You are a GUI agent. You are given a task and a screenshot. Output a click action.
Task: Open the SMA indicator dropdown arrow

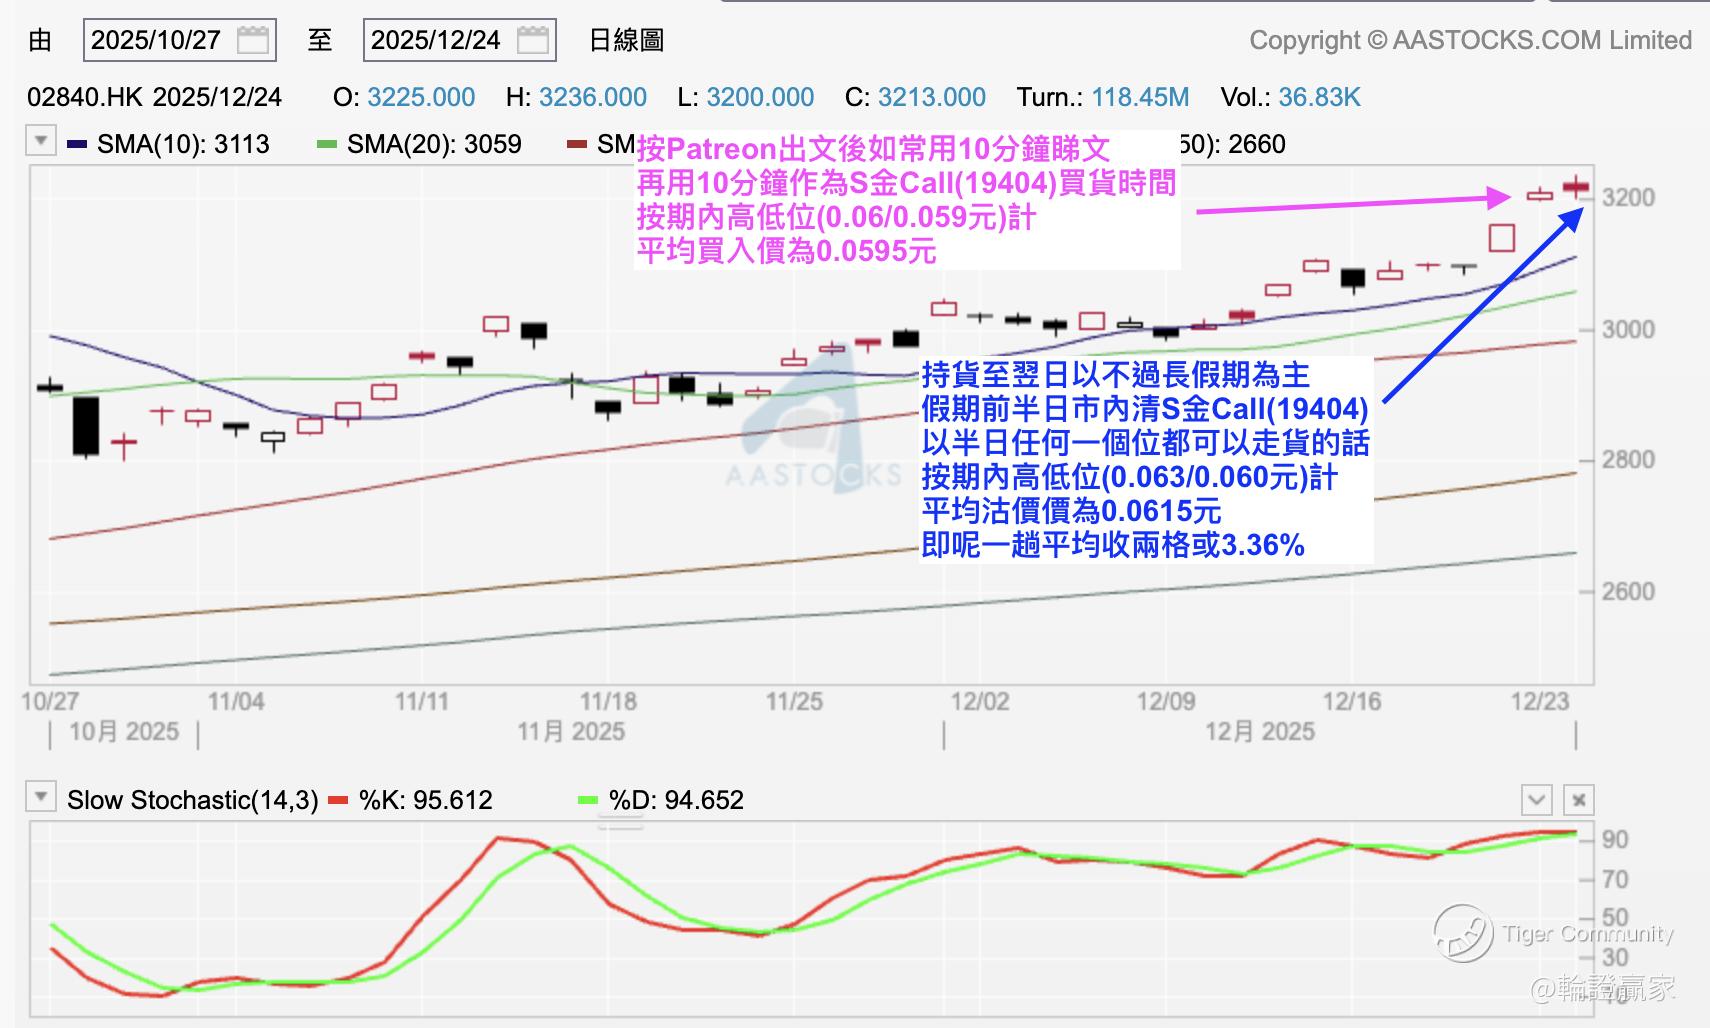[x=40, y=141]
